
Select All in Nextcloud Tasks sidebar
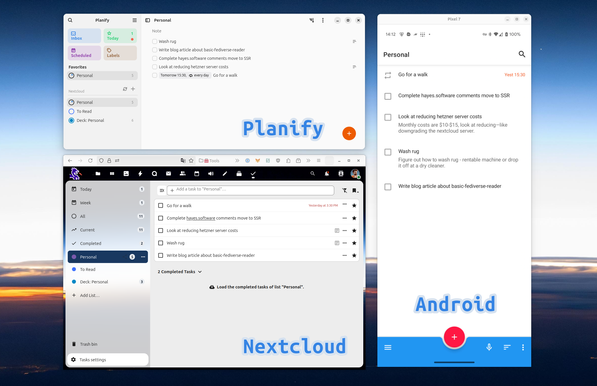tap(108, 216)
